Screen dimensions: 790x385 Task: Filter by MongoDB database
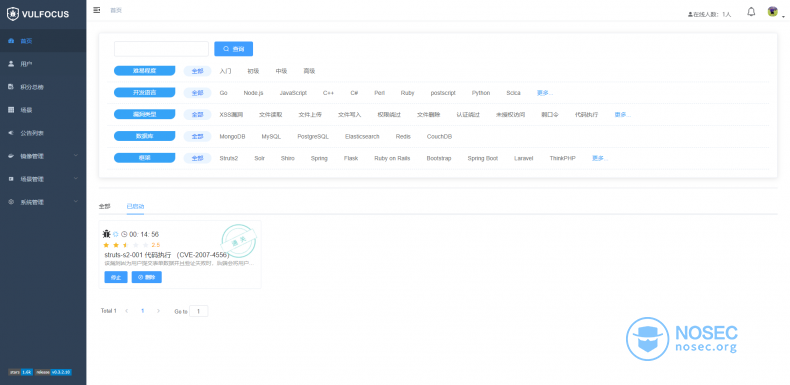(232, 137)
